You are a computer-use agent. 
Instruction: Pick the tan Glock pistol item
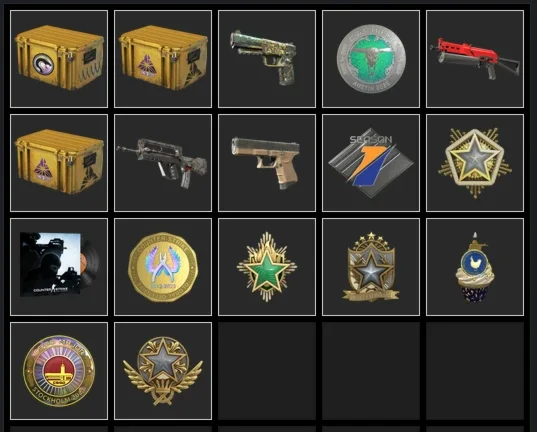[267, 163]
